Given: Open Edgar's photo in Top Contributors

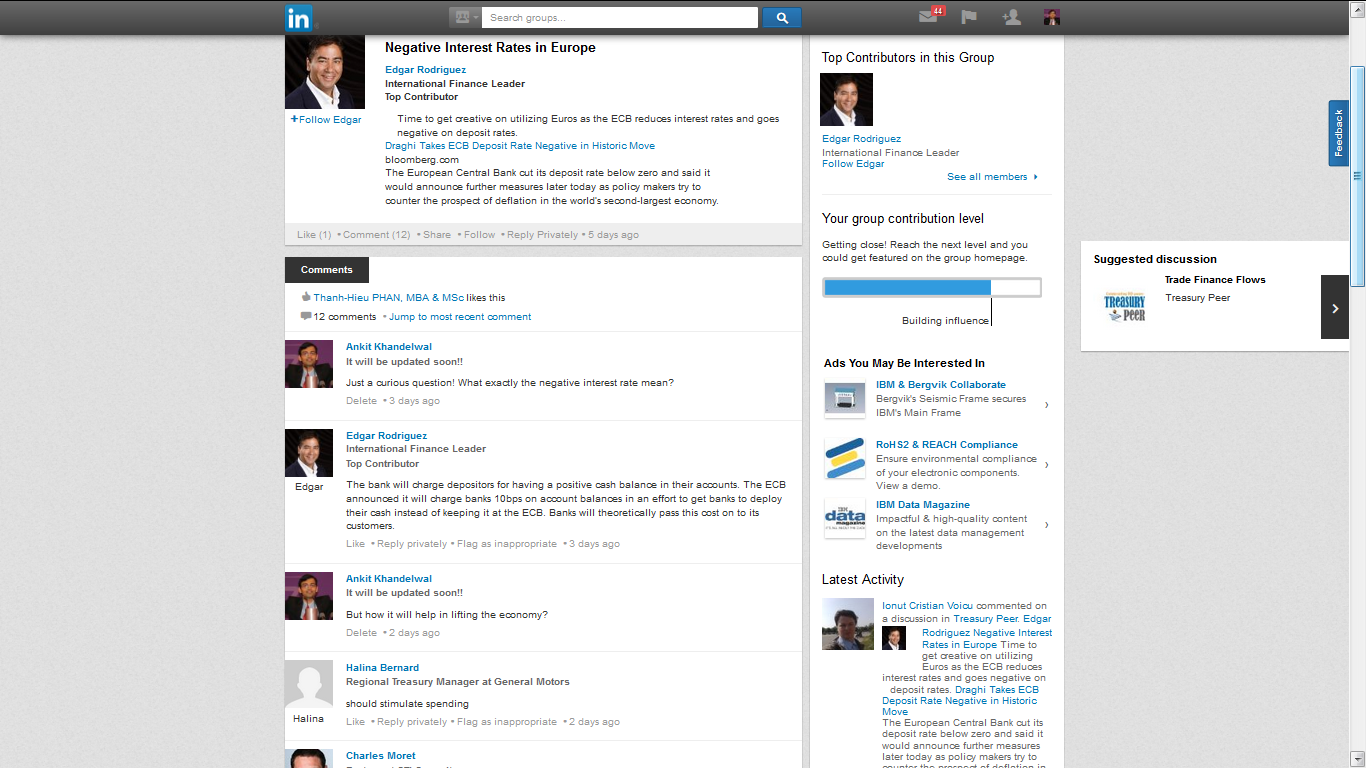Looking at the screenshot, I should click(846, 100).
